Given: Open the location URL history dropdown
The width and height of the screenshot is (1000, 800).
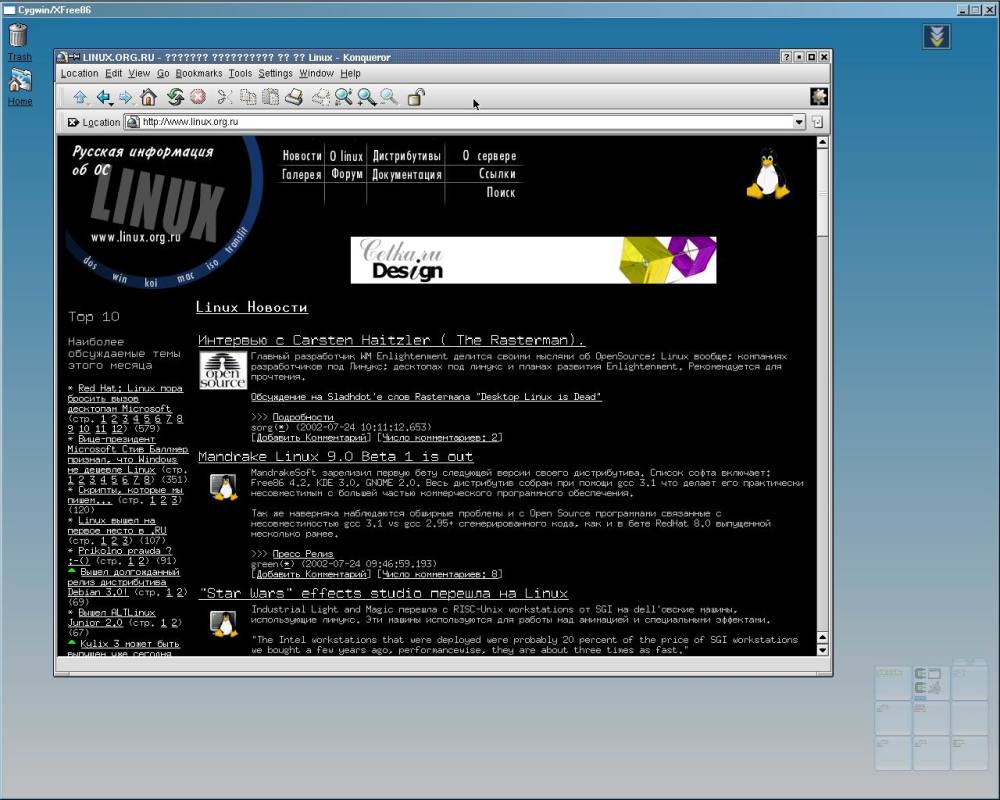Looking at the screenshot, I should click(x=799, y=122).
